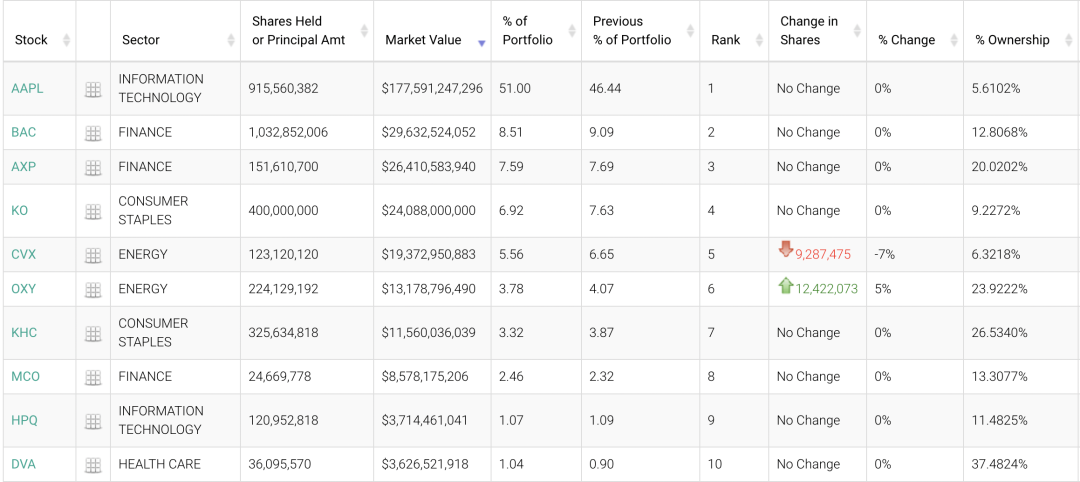Open the table icon beside CVX

pyautogui.click(x=93, y=255)
